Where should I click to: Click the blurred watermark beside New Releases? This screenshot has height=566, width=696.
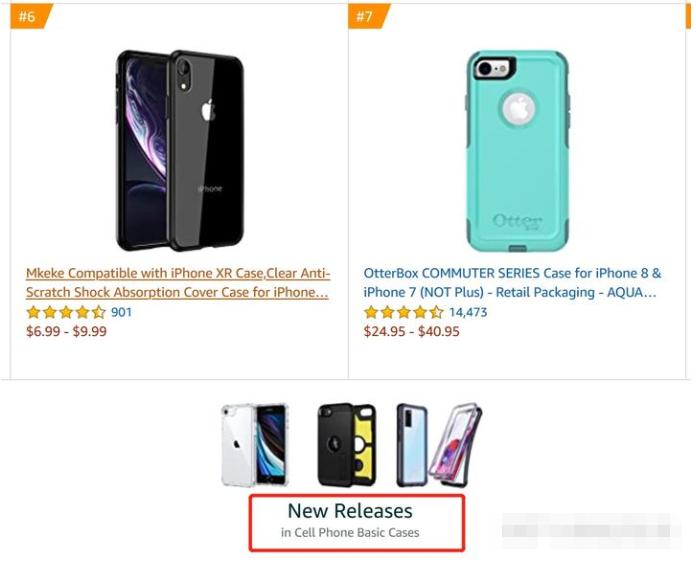click(x=590, y=523)
